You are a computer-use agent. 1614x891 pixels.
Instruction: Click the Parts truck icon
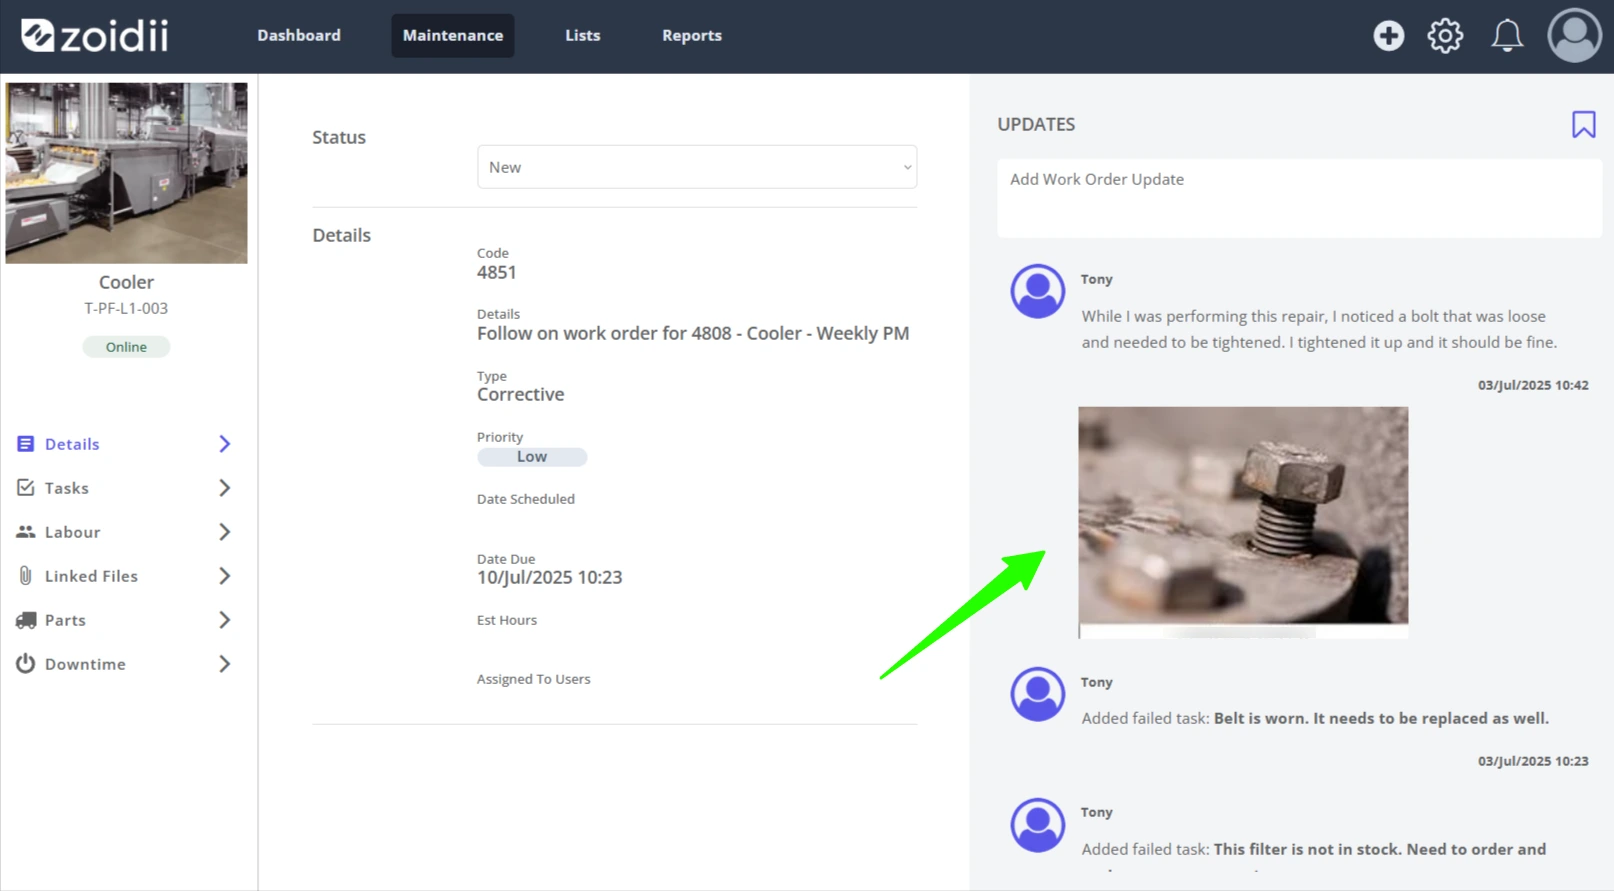point(26,620)
